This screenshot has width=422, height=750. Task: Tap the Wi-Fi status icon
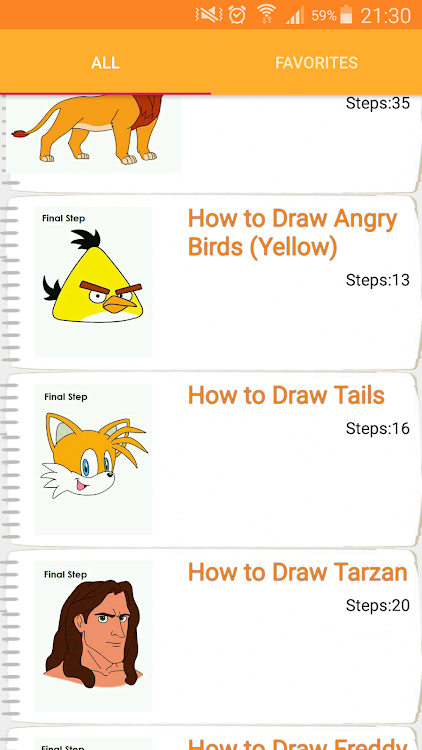[x=266, y=15]
